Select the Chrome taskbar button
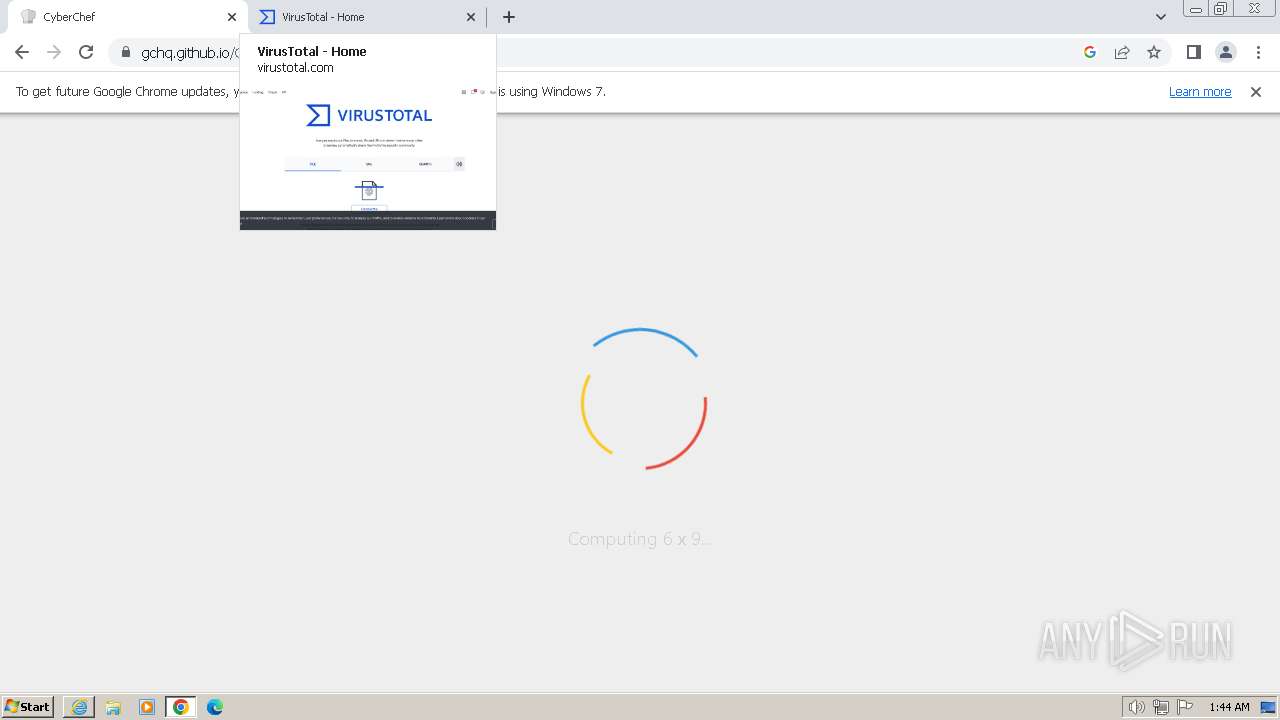1280x720 pixels. [x=181, y=707]
